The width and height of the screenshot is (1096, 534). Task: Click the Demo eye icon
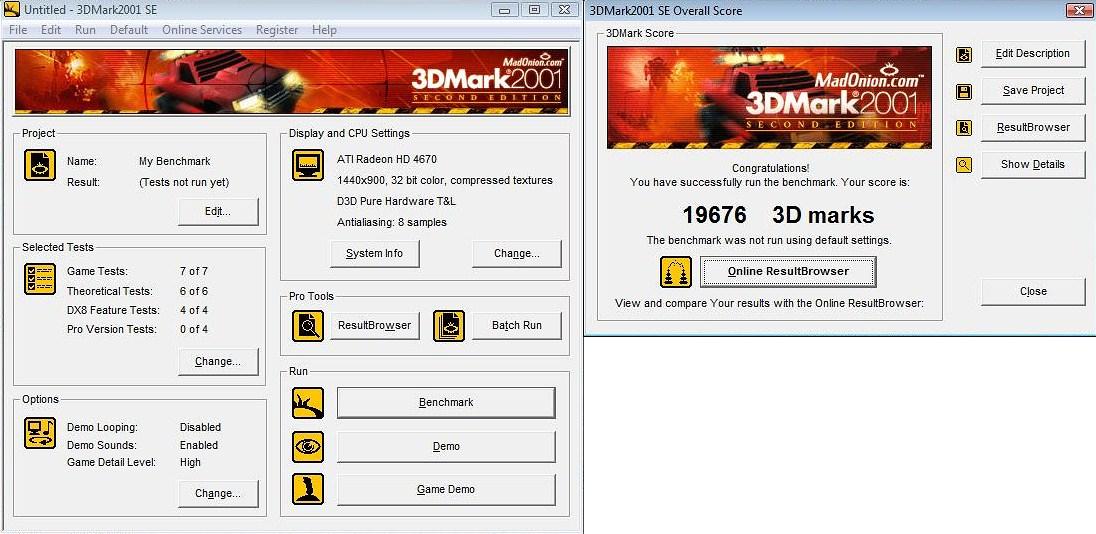(307, 446)
